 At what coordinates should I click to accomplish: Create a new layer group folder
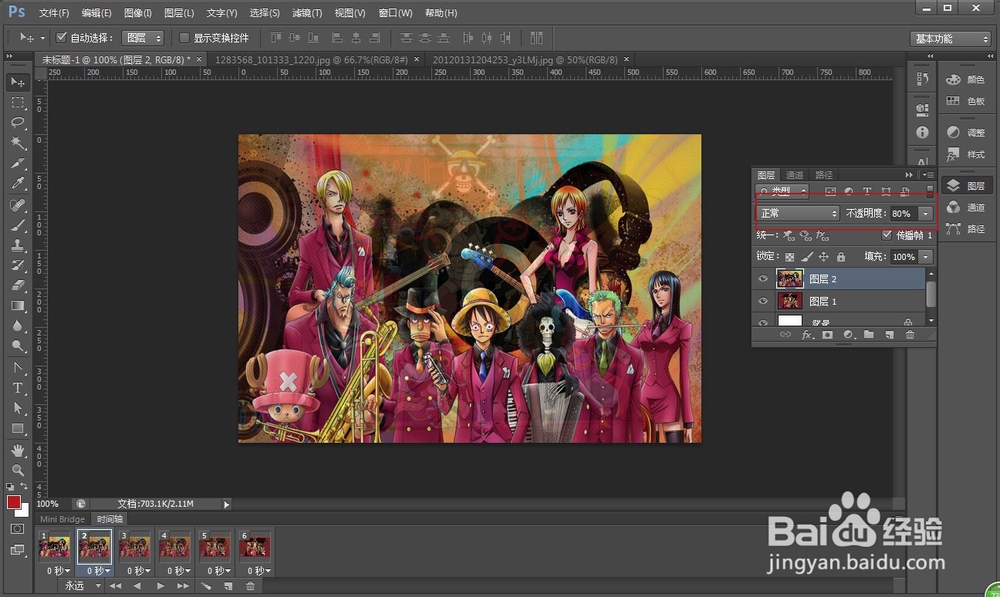[869, 335]
